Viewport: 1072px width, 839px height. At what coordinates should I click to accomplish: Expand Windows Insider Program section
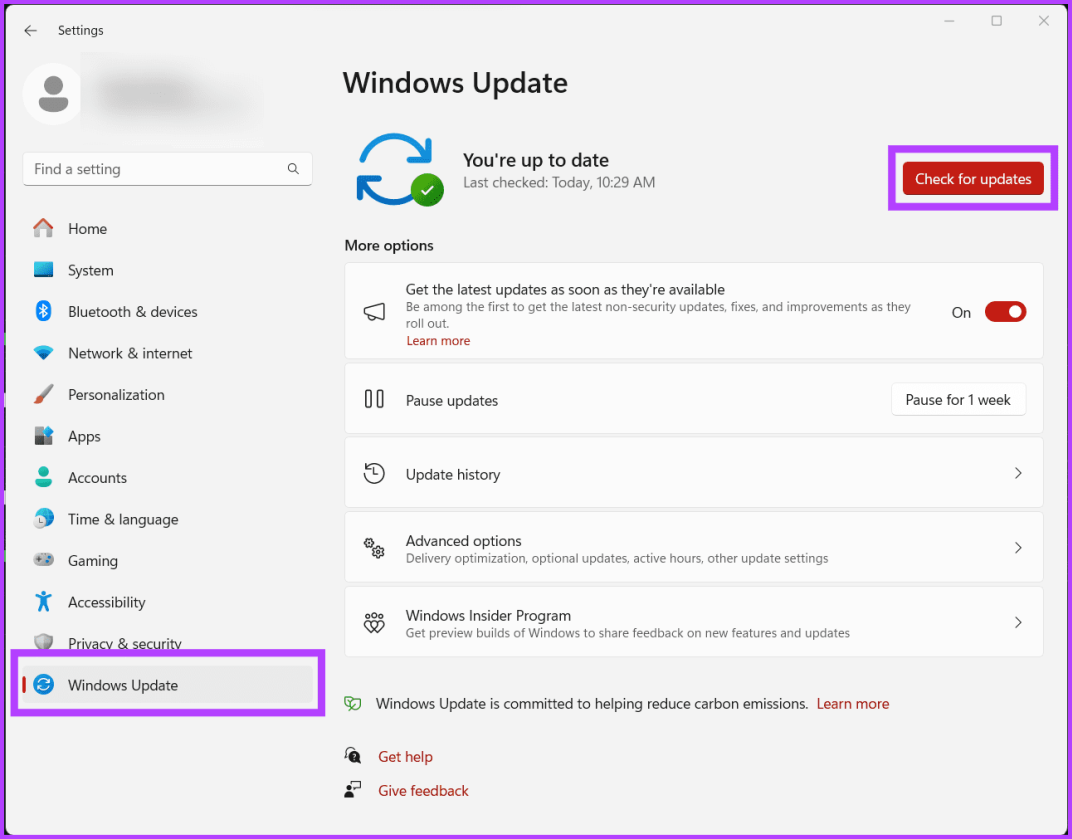click(x=694, y=621)
